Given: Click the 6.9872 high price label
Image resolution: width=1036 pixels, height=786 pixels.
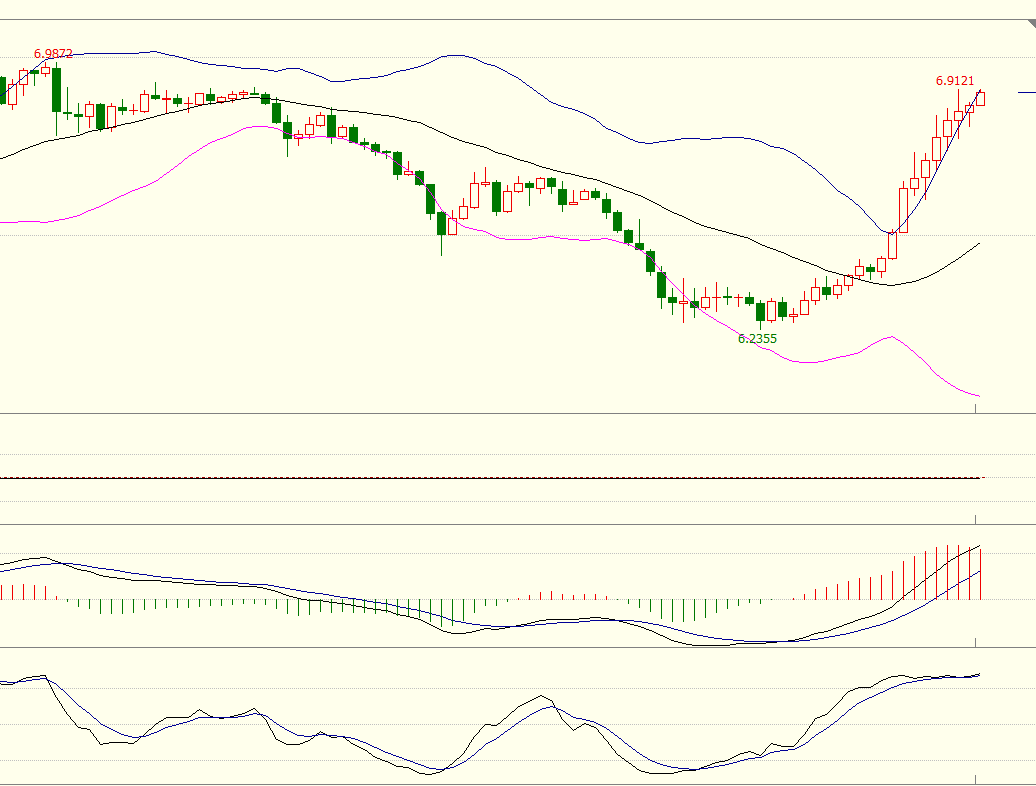Looking at the screenshot, I should click(54, 54).
